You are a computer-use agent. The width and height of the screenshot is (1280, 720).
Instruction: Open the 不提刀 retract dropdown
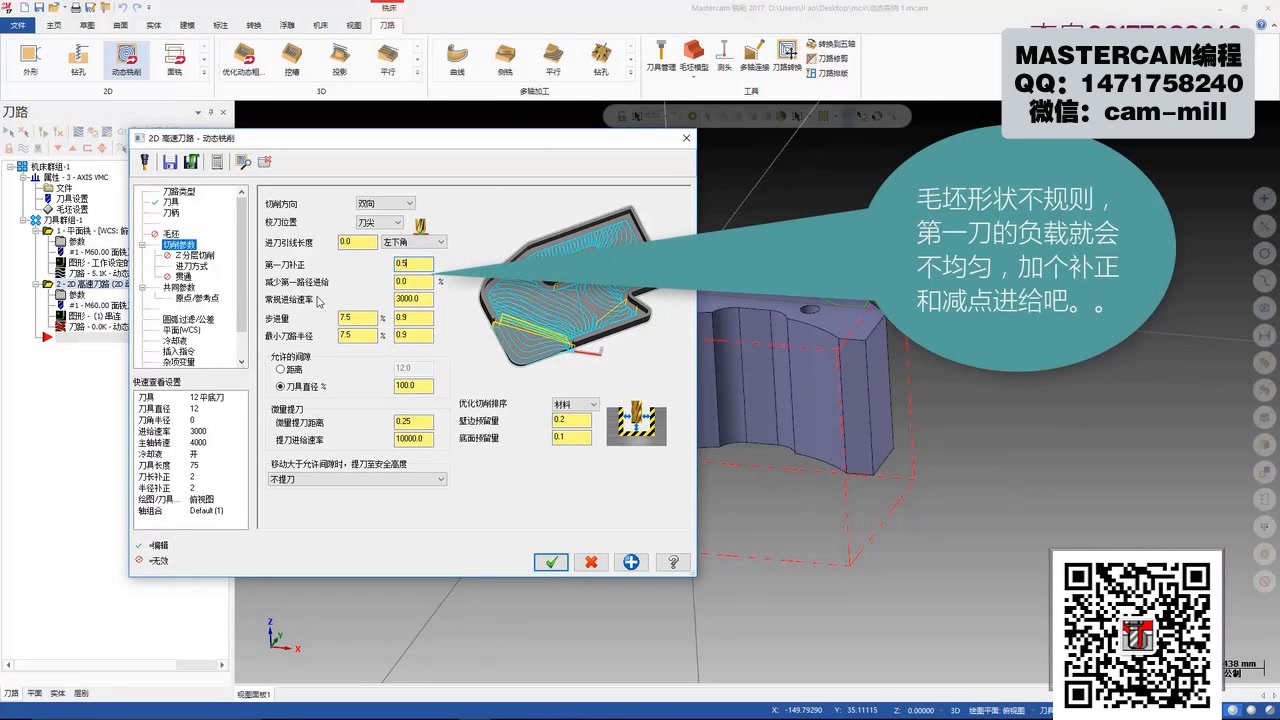[357, 480]
